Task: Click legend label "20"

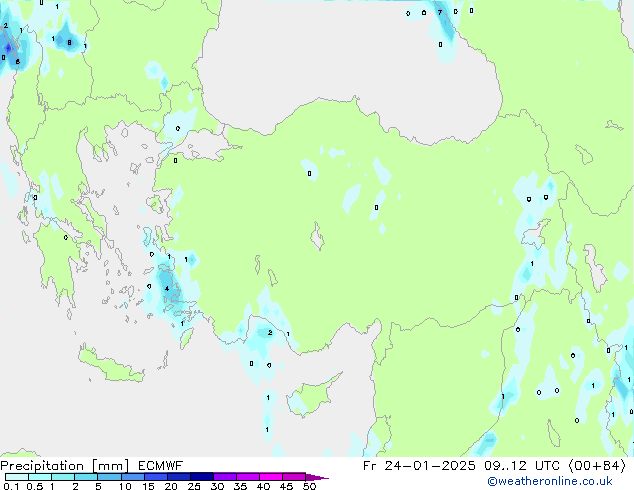Action: coord(171,486)
